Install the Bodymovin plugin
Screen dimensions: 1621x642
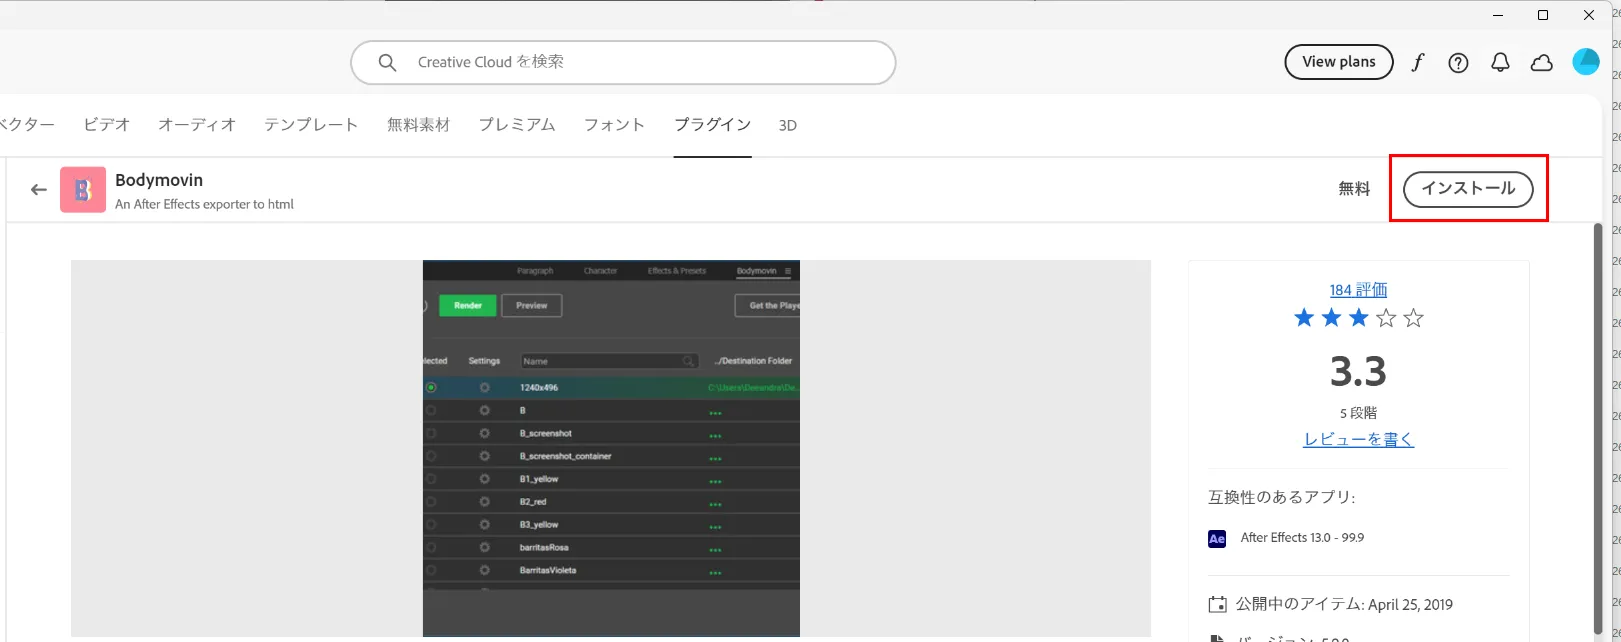pos(1467,188)
